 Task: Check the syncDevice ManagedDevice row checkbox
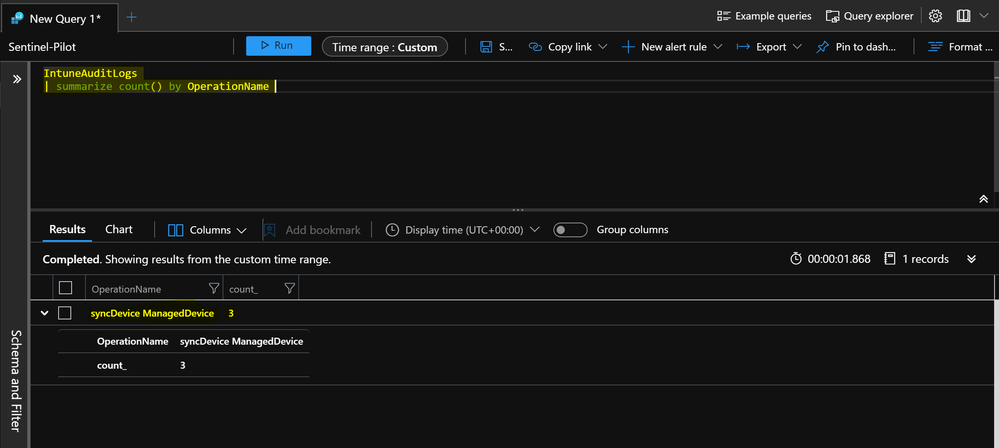coord(64,313)
